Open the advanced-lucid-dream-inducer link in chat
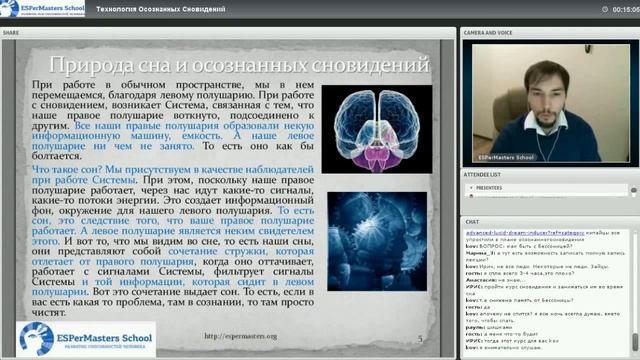This screenshot has height=360, width=640. click(x=525, y=233)
